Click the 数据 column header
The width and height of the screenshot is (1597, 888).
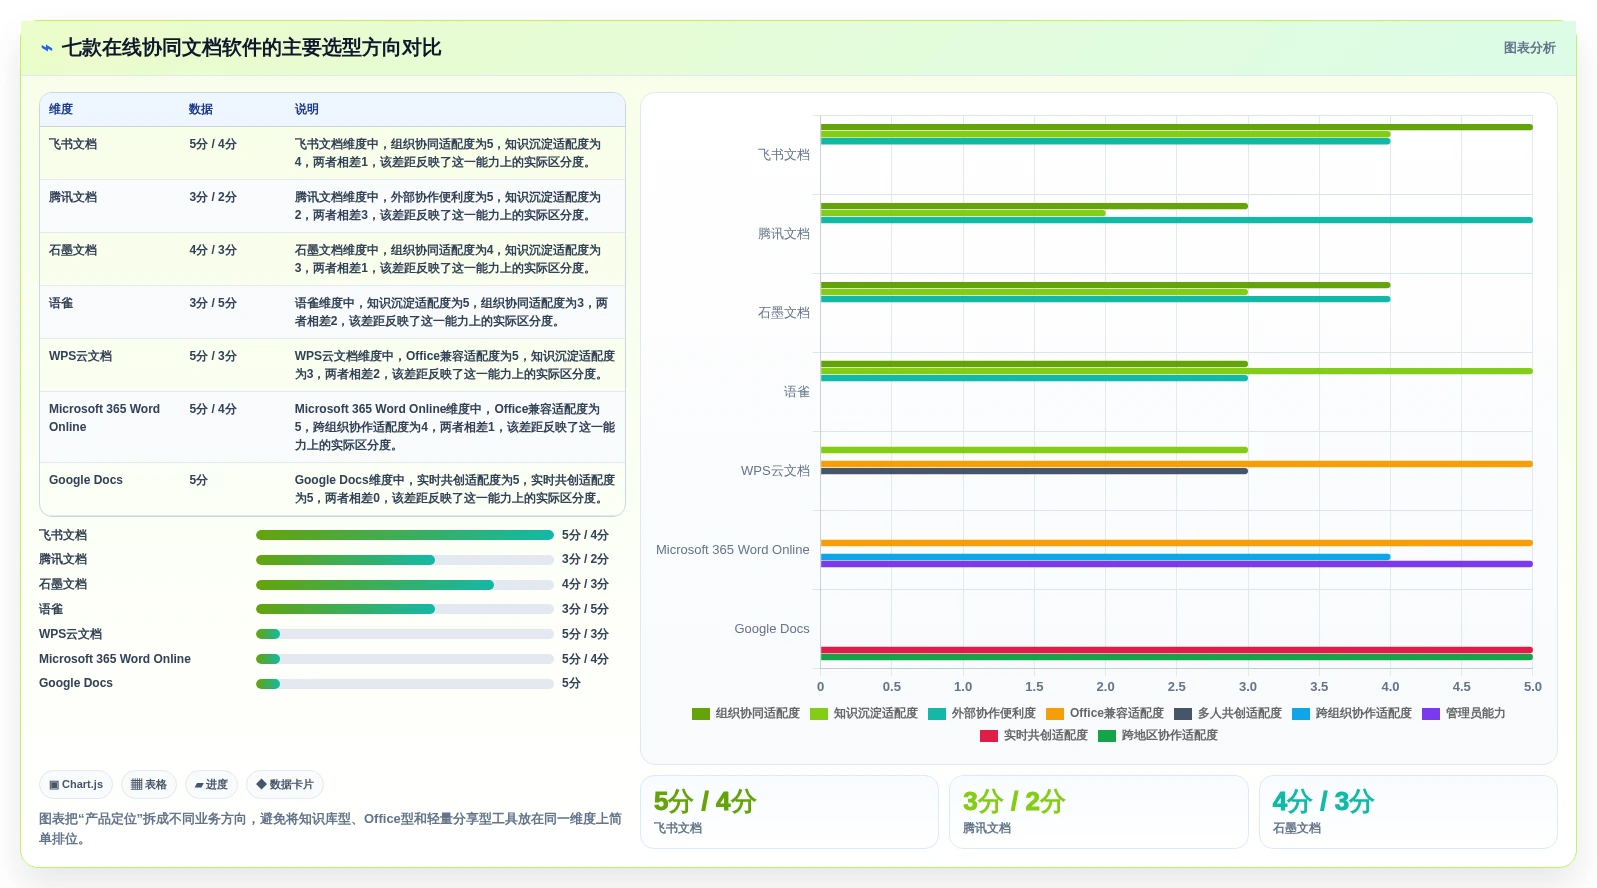coord(201,109)
